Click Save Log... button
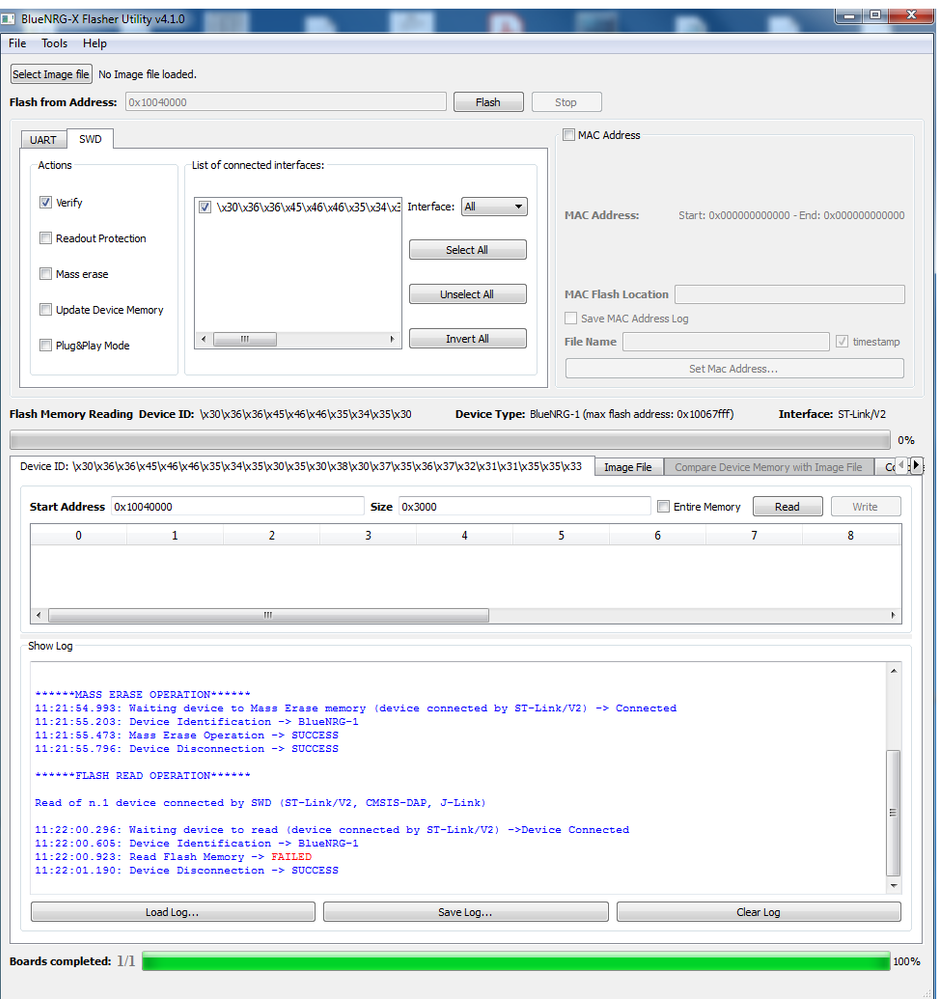Viewport: 937px width, 999px height. tap(465, 912)
